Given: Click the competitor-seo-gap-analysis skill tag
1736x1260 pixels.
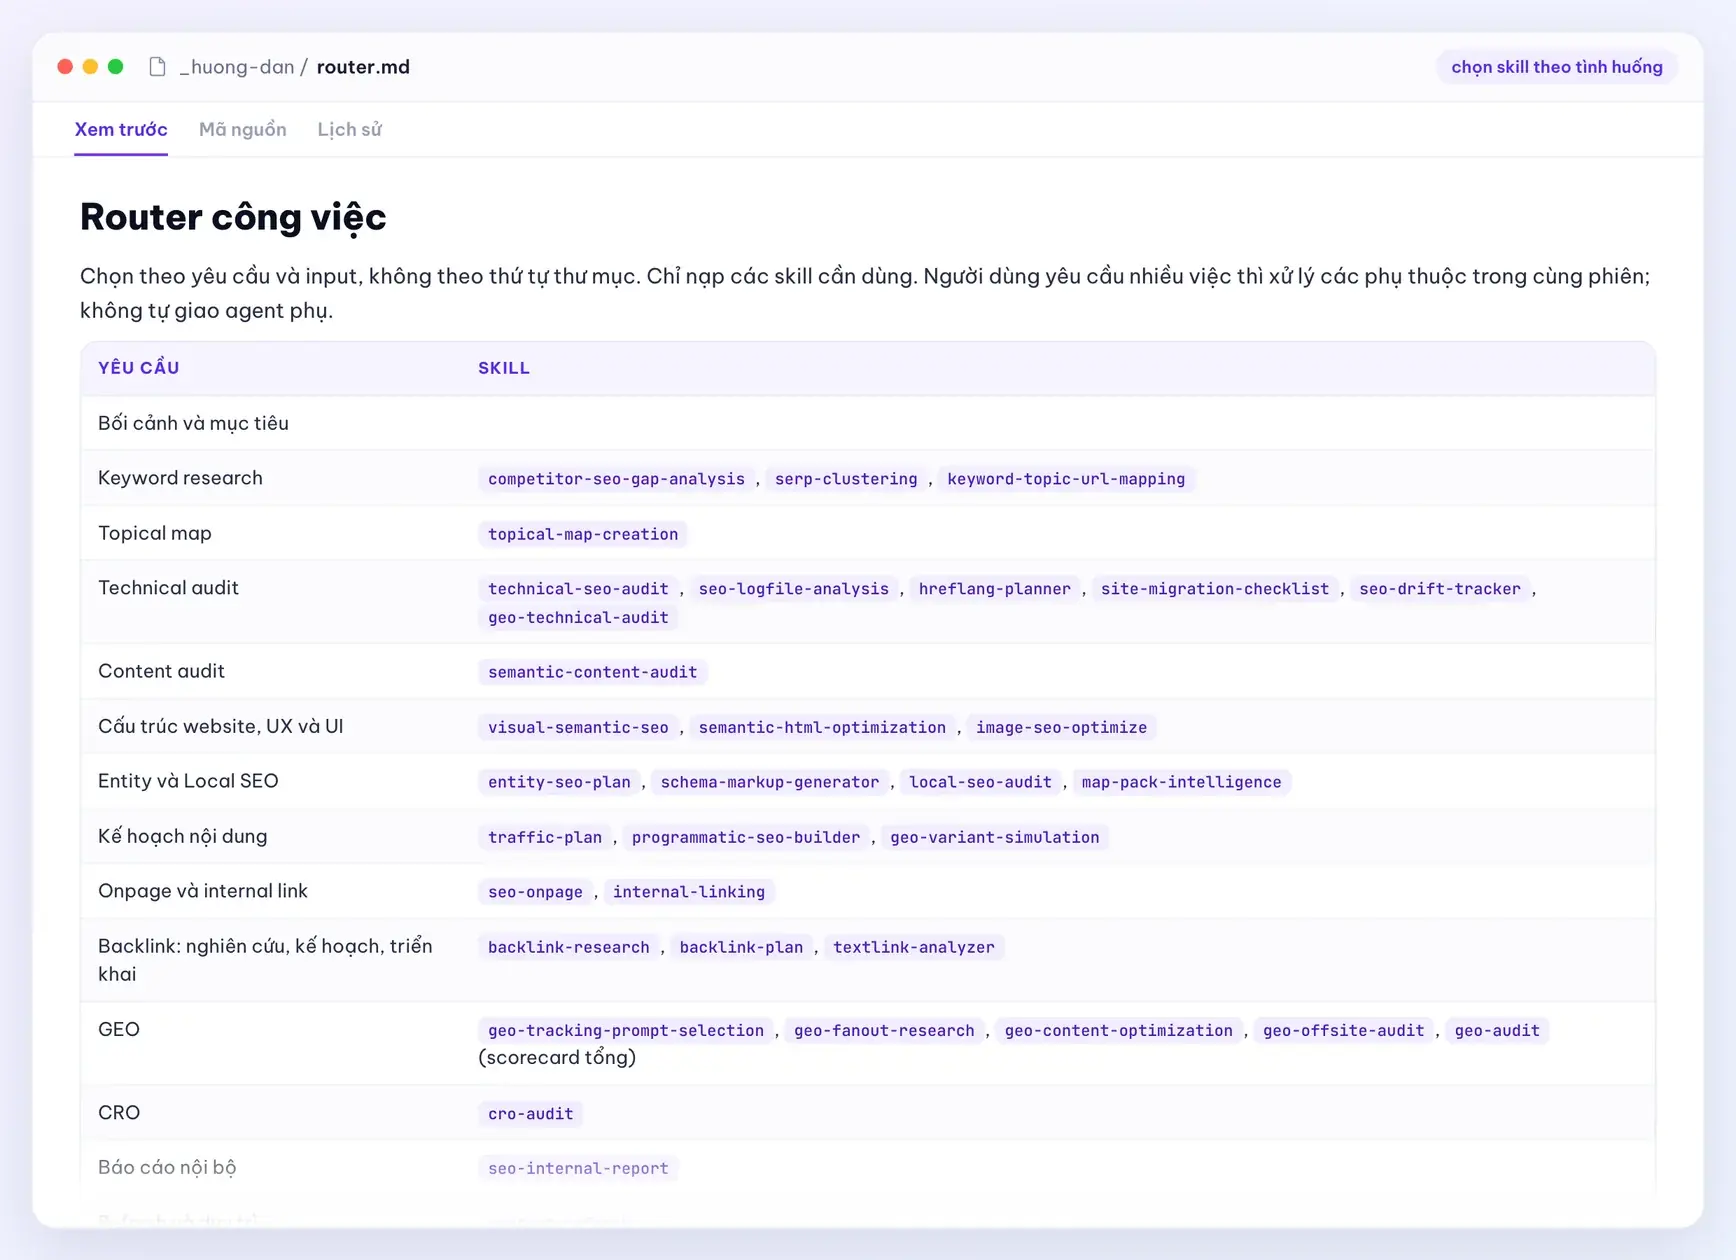Looking at the screenshot, I should 616,479.
